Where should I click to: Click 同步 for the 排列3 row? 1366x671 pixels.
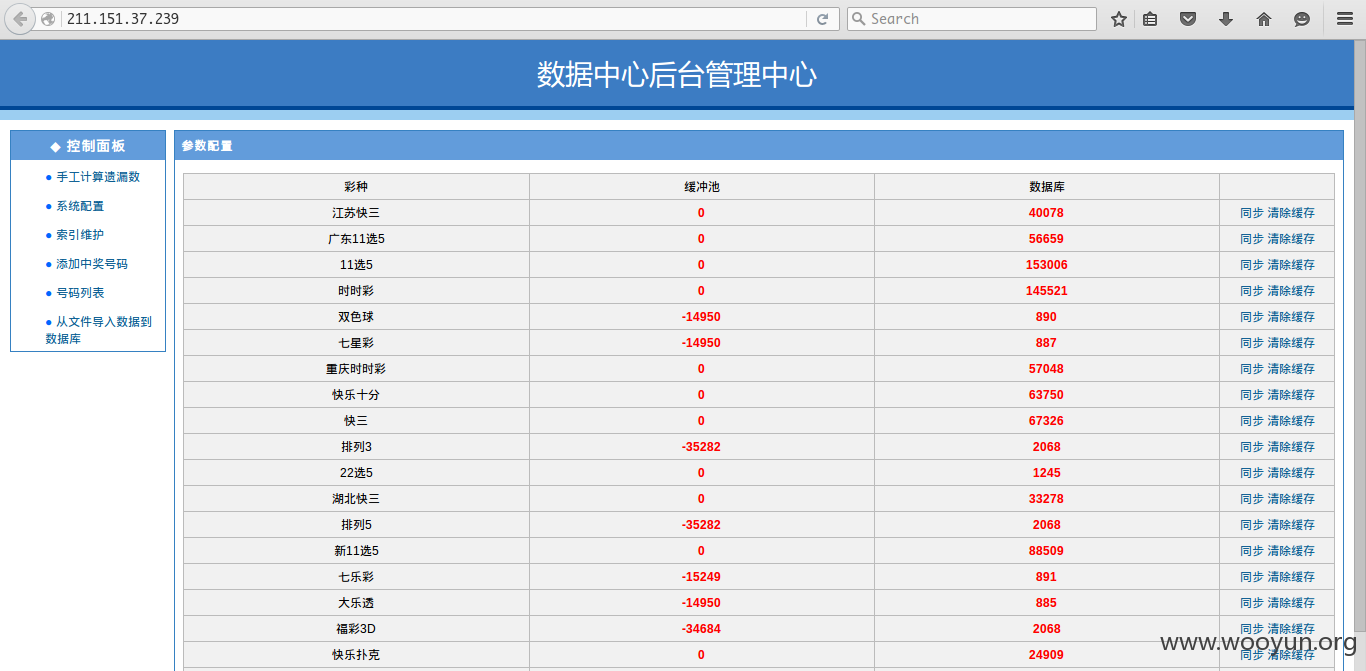point(1252,447)
